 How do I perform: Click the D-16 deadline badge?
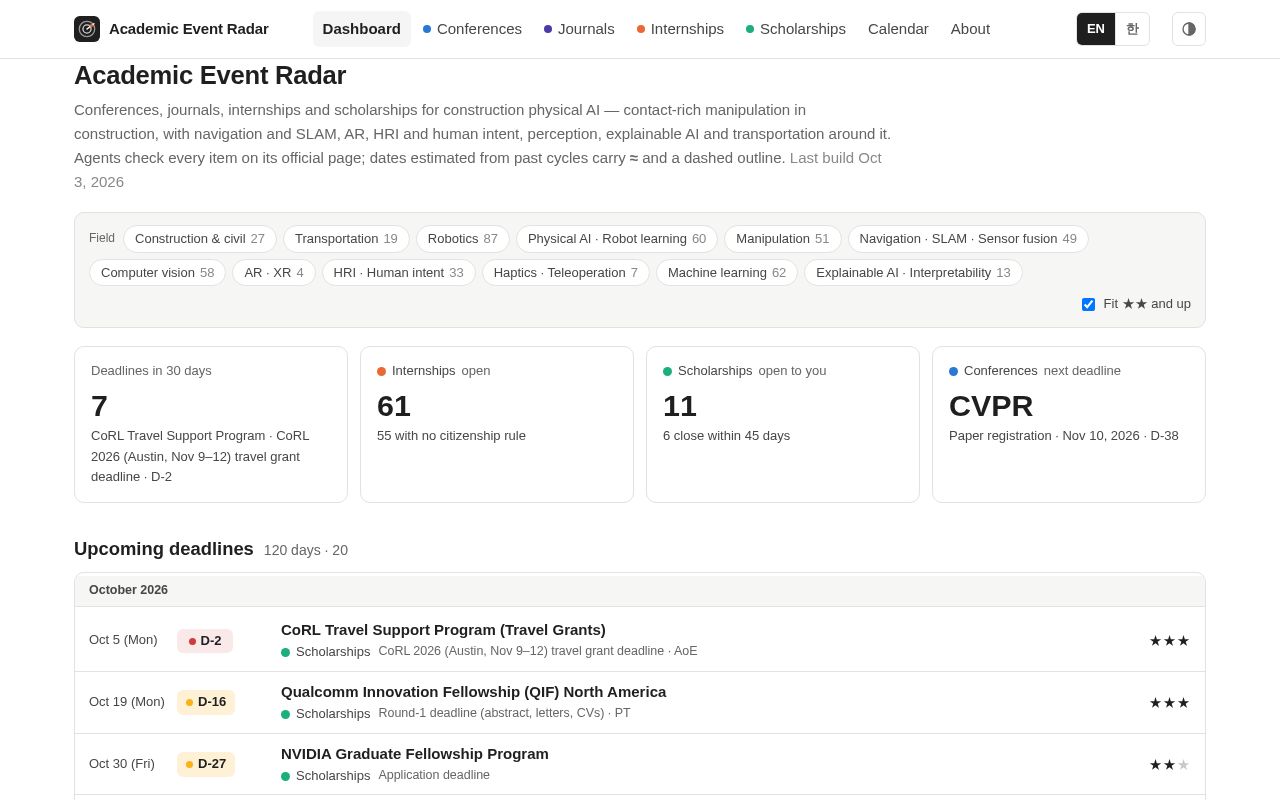coord(206,702)
